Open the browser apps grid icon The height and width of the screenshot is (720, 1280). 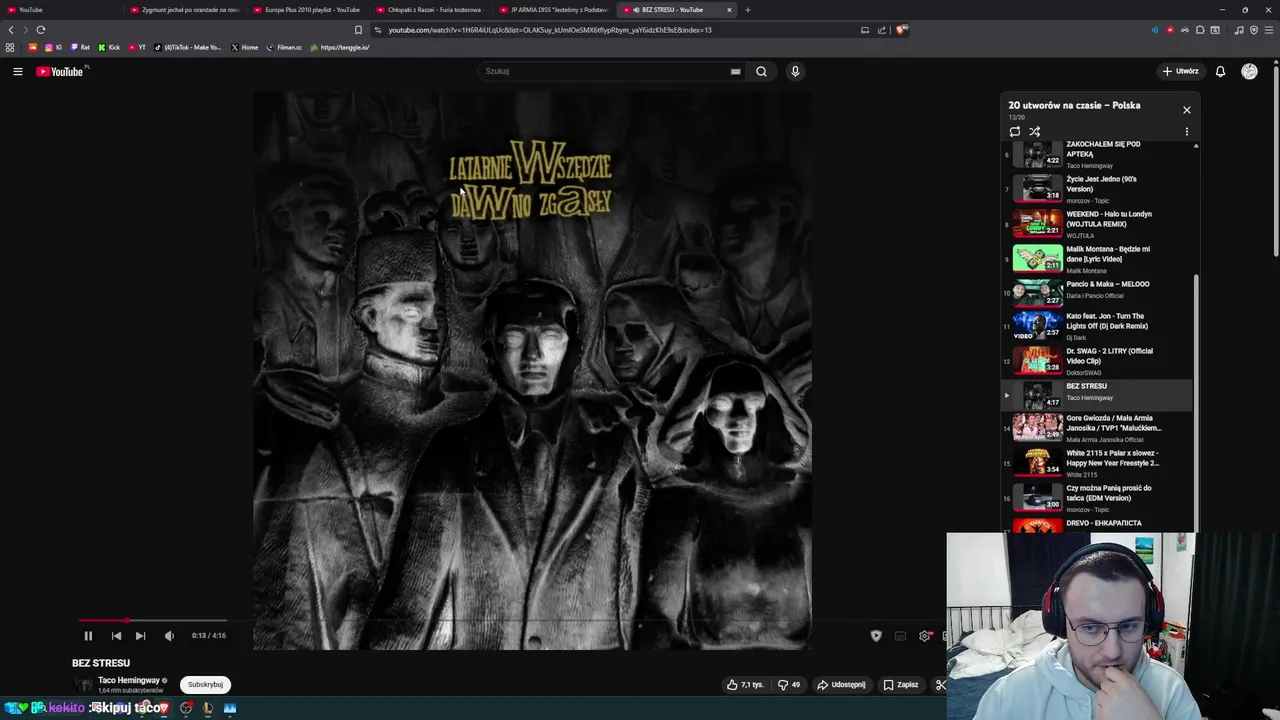(10, 47)
